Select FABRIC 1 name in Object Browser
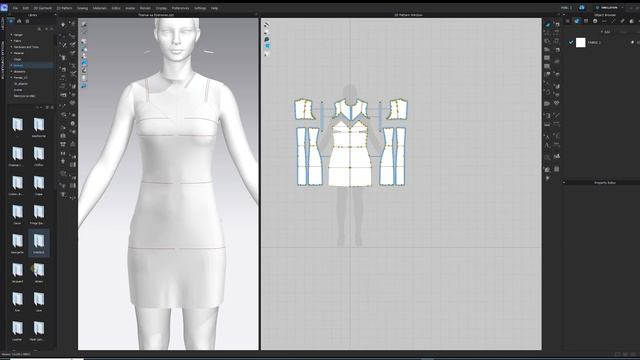The width and height of the screenshot is (640, 360). pyautogui.click(x=594, y=42)
